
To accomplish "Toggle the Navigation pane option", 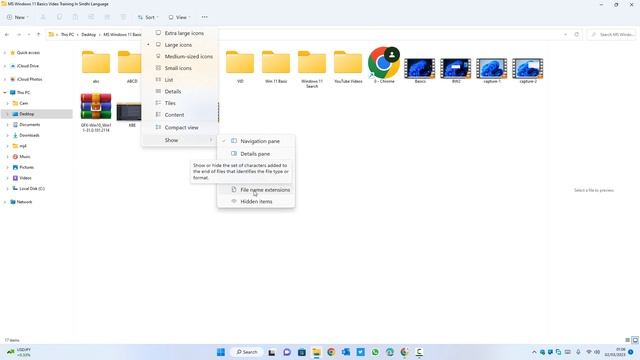I will (x=256, y=141).
